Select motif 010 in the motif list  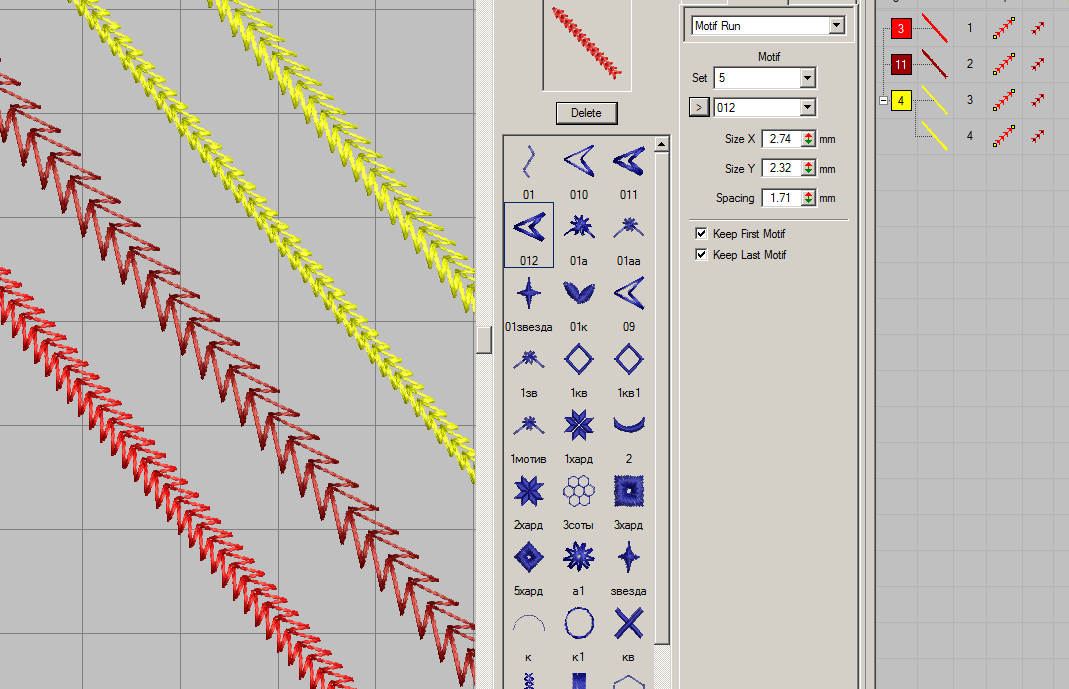click(x=578, y=163)
